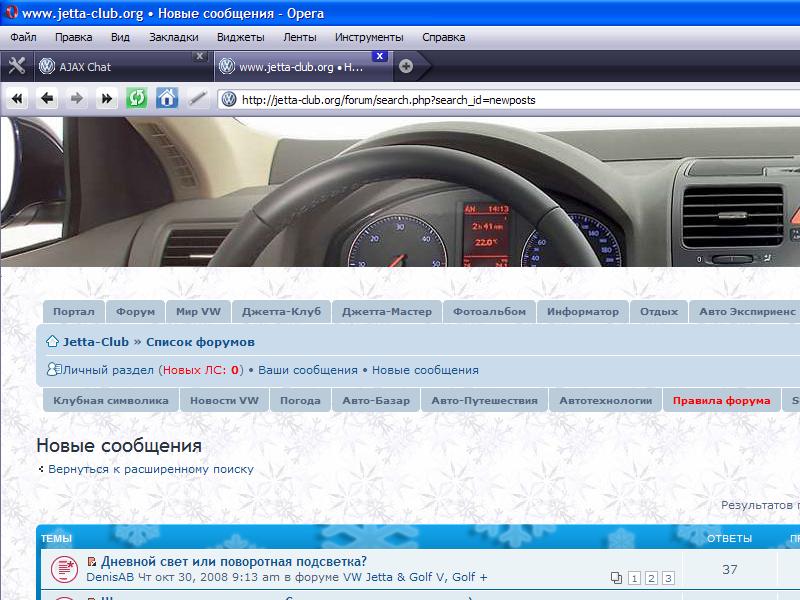
Task: Close the AJAX Chat tab
Action: [200, 56]
